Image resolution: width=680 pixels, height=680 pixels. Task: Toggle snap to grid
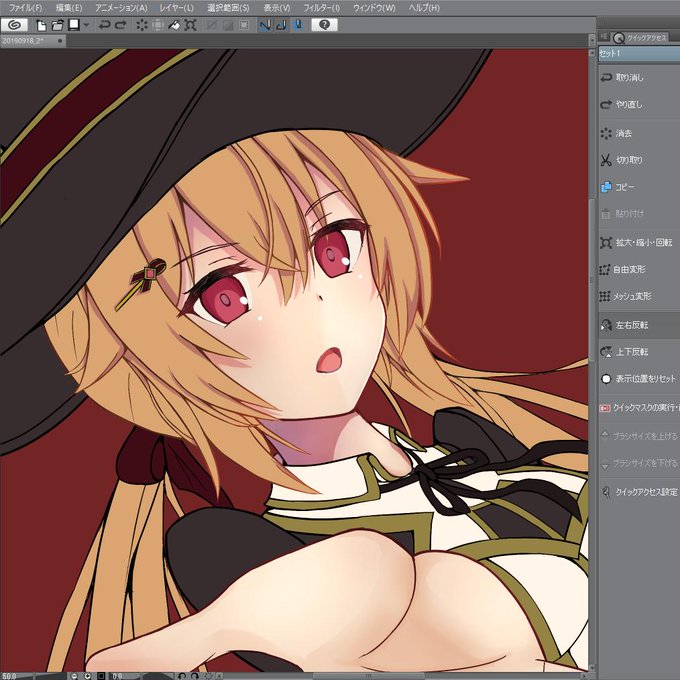pyautogui.click(x=298, y=25)
